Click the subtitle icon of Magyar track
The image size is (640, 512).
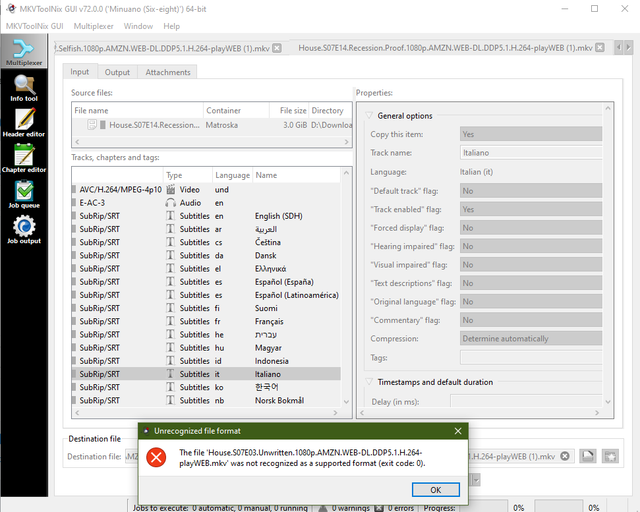click(x=171, y=347)
